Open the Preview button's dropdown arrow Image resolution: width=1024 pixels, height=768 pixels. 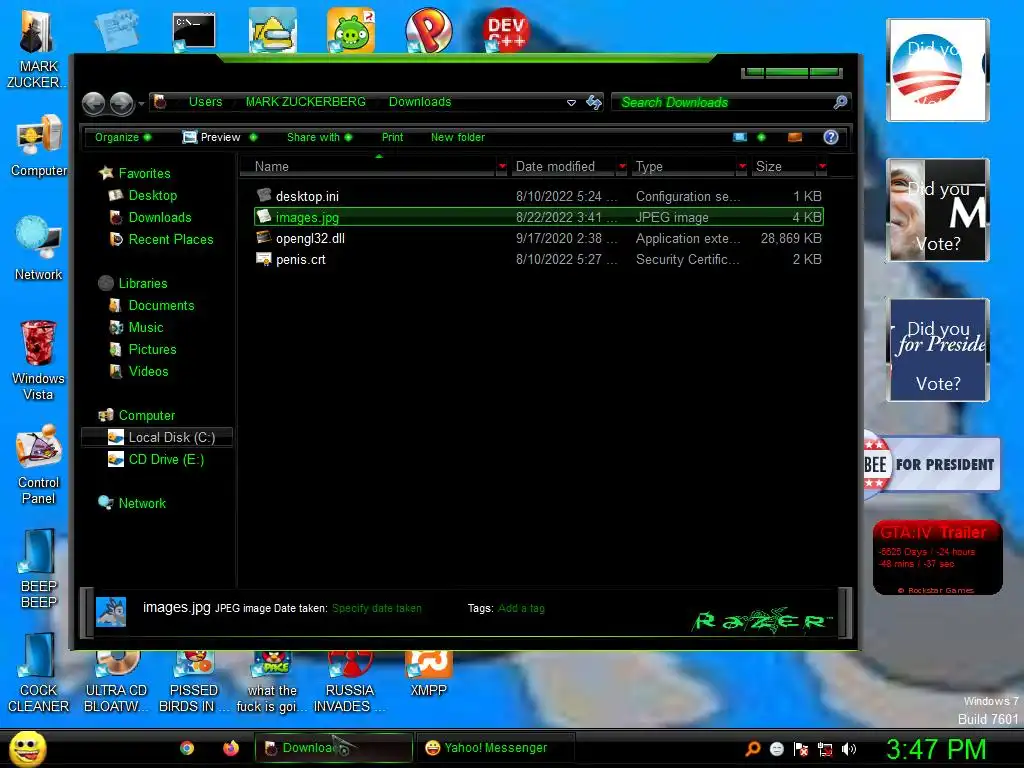(x=253, y=137)
